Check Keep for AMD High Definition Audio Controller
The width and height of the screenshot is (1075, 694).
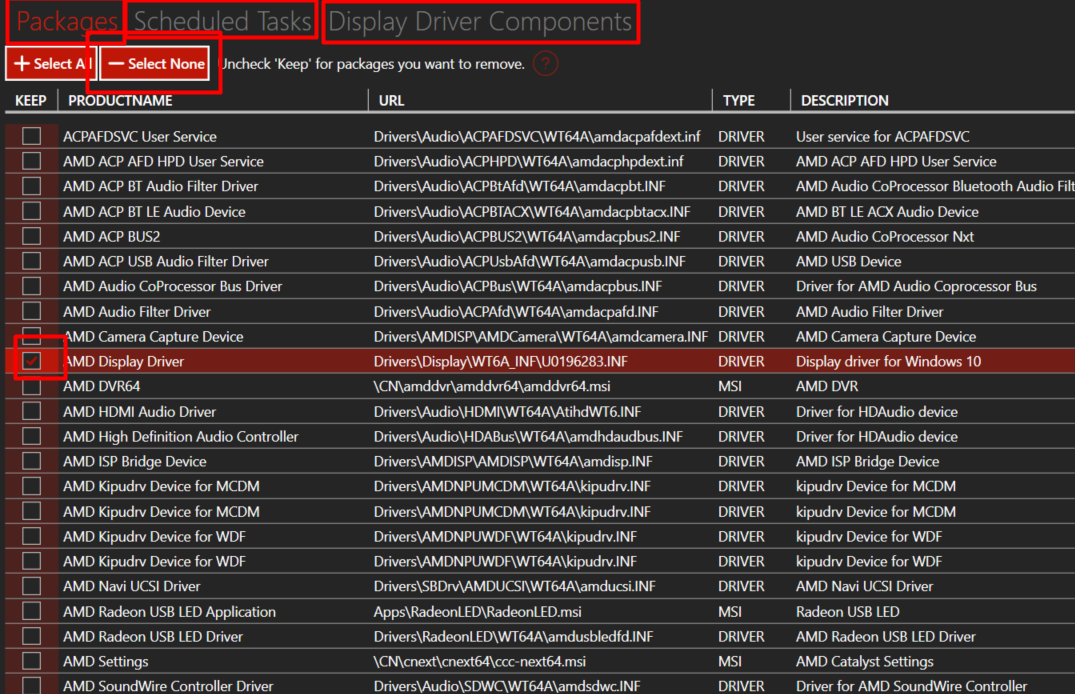click(x=32, y=436)
